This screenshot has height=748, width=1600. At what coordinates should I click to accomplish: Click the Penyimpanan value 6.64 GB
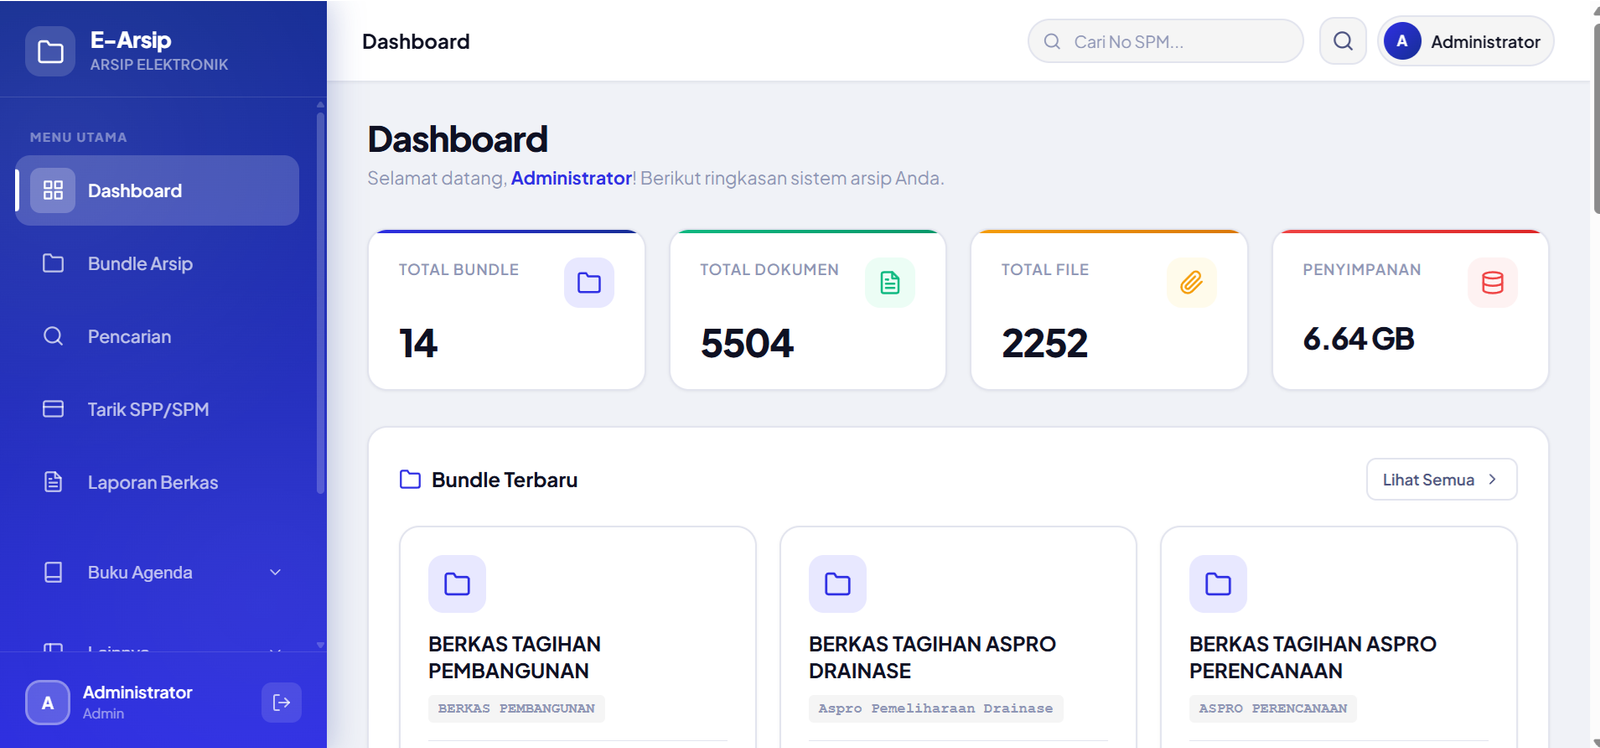click(1358, 339)
